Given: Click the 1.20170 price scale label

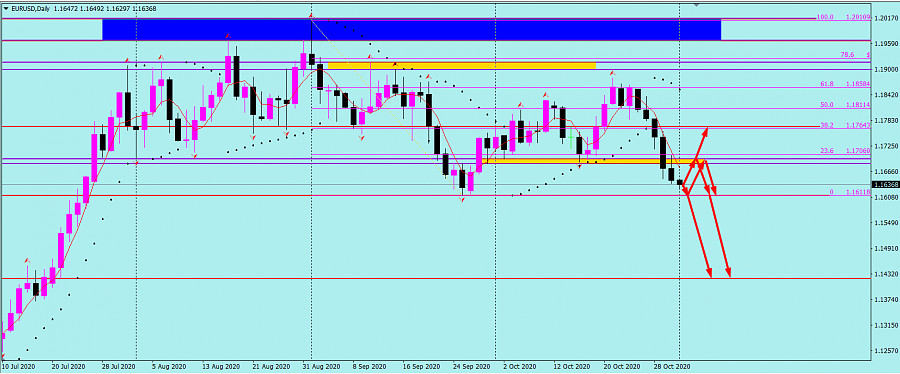Looking at the screenshot, I should [885, 19].
